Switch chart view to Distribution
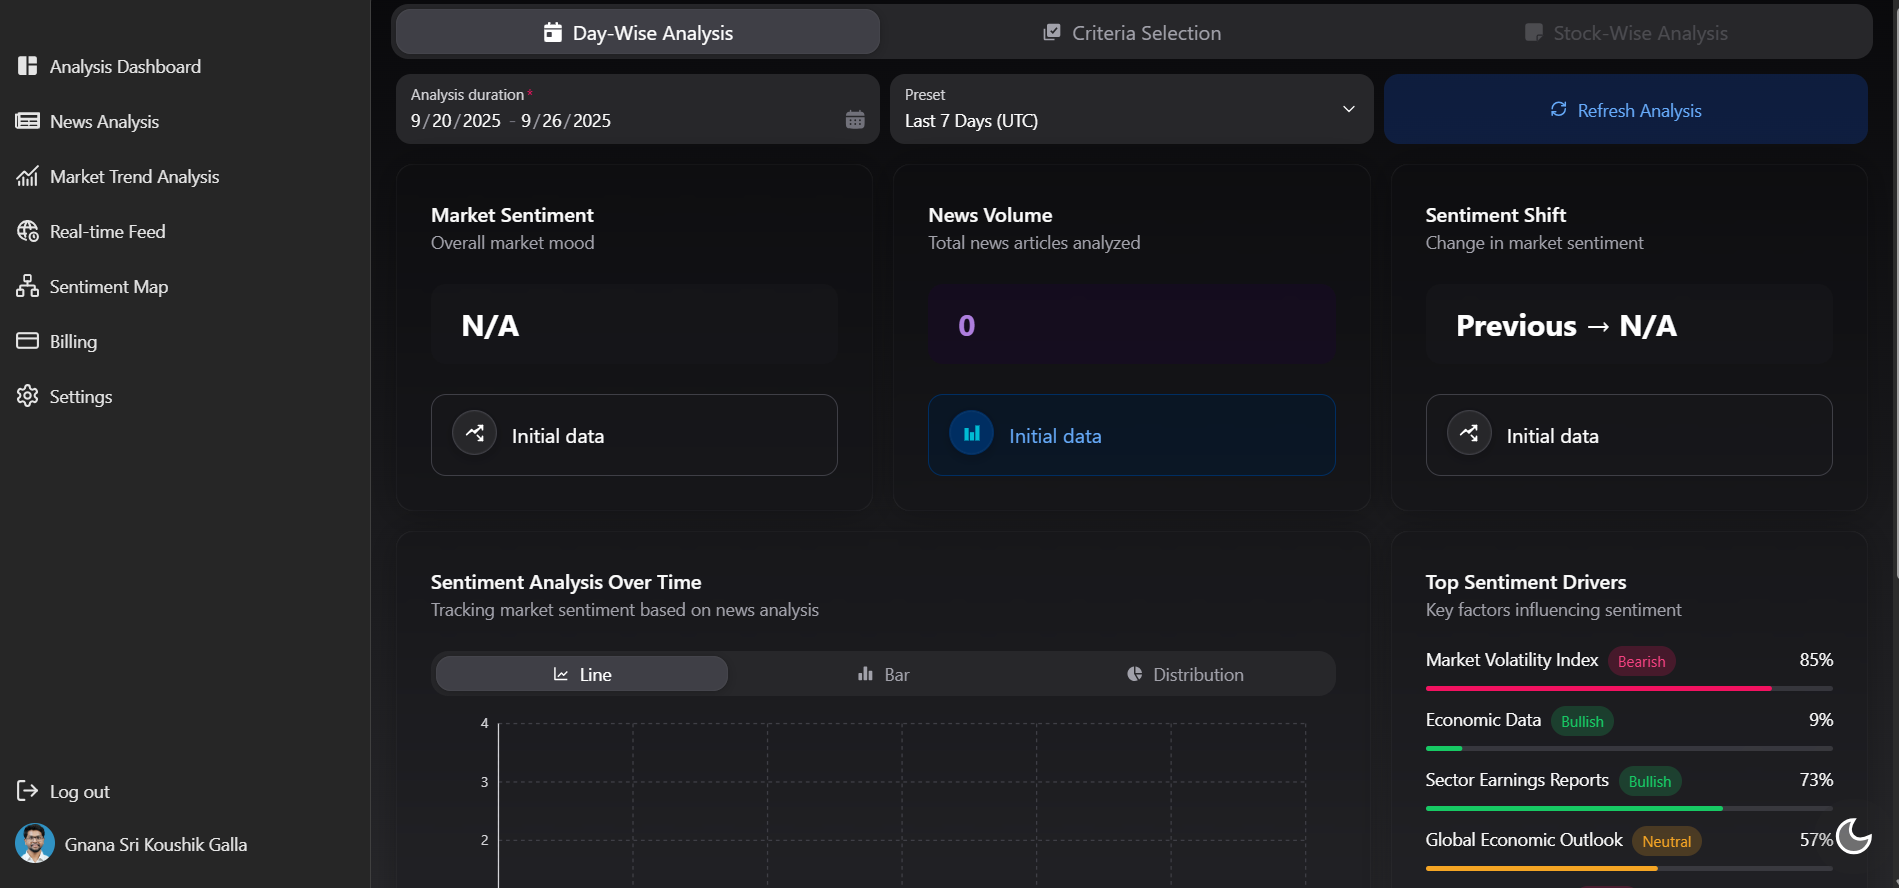Image resolution: width=1899 pixels, height=888 pixels. pyautogui.click(x=1185, y=674)
